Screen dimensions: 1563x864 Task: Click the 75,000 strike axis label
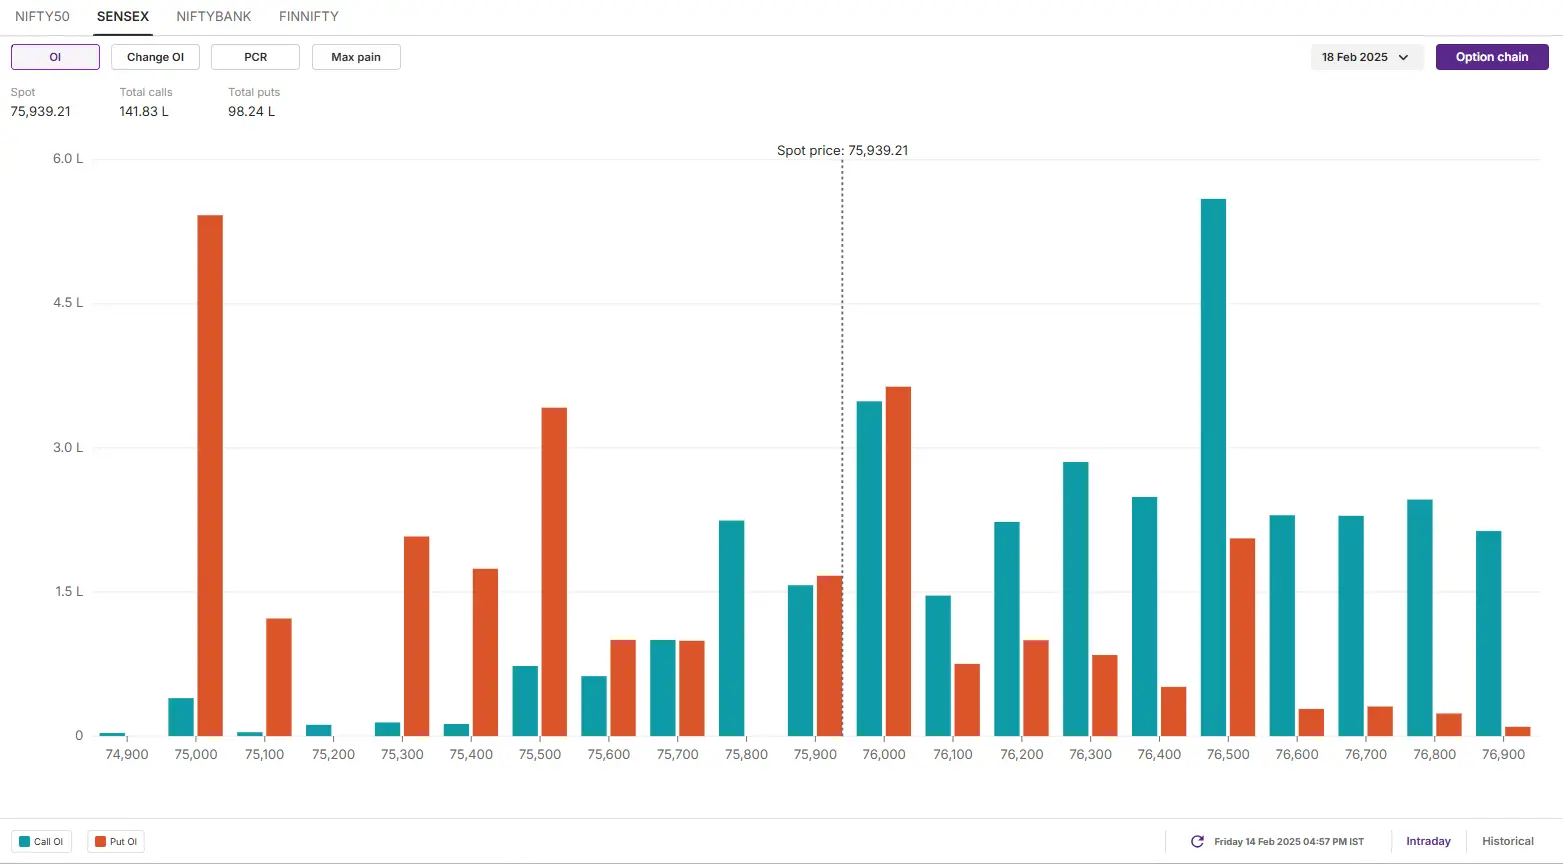[x=196, y=754]
